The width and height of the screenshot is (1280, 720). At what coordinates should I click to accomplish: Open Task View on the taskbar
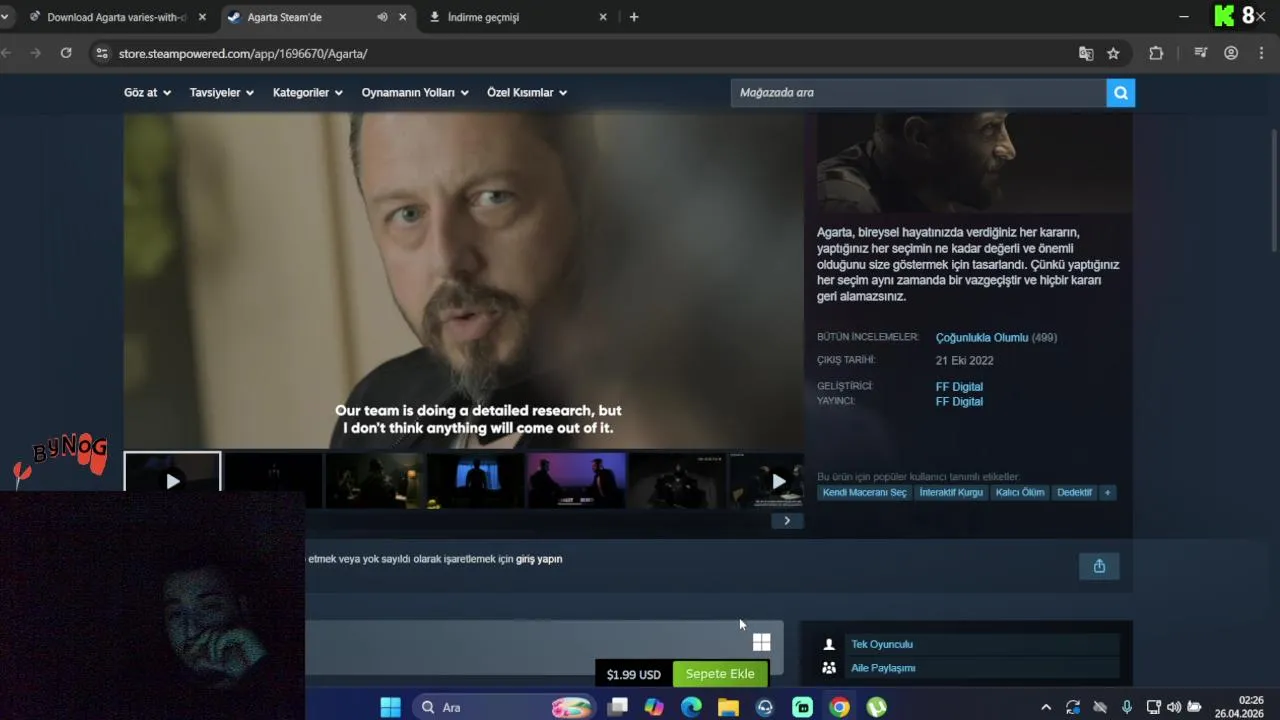pos(618,707)
